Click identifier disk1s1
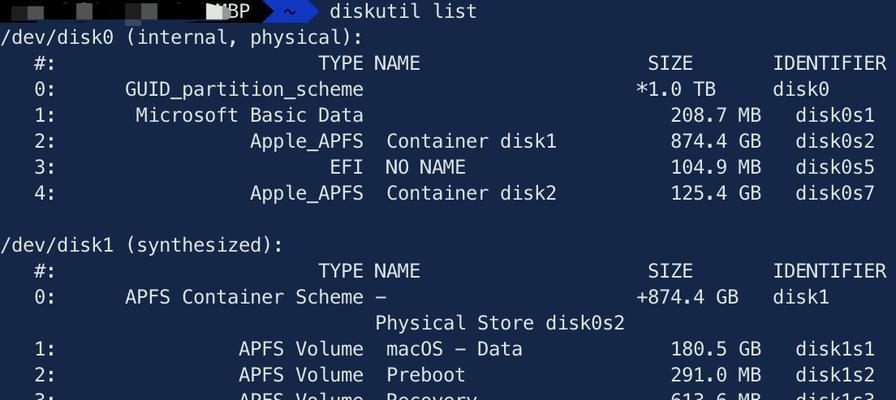This screenshot has height=400, width=896. 835,349
